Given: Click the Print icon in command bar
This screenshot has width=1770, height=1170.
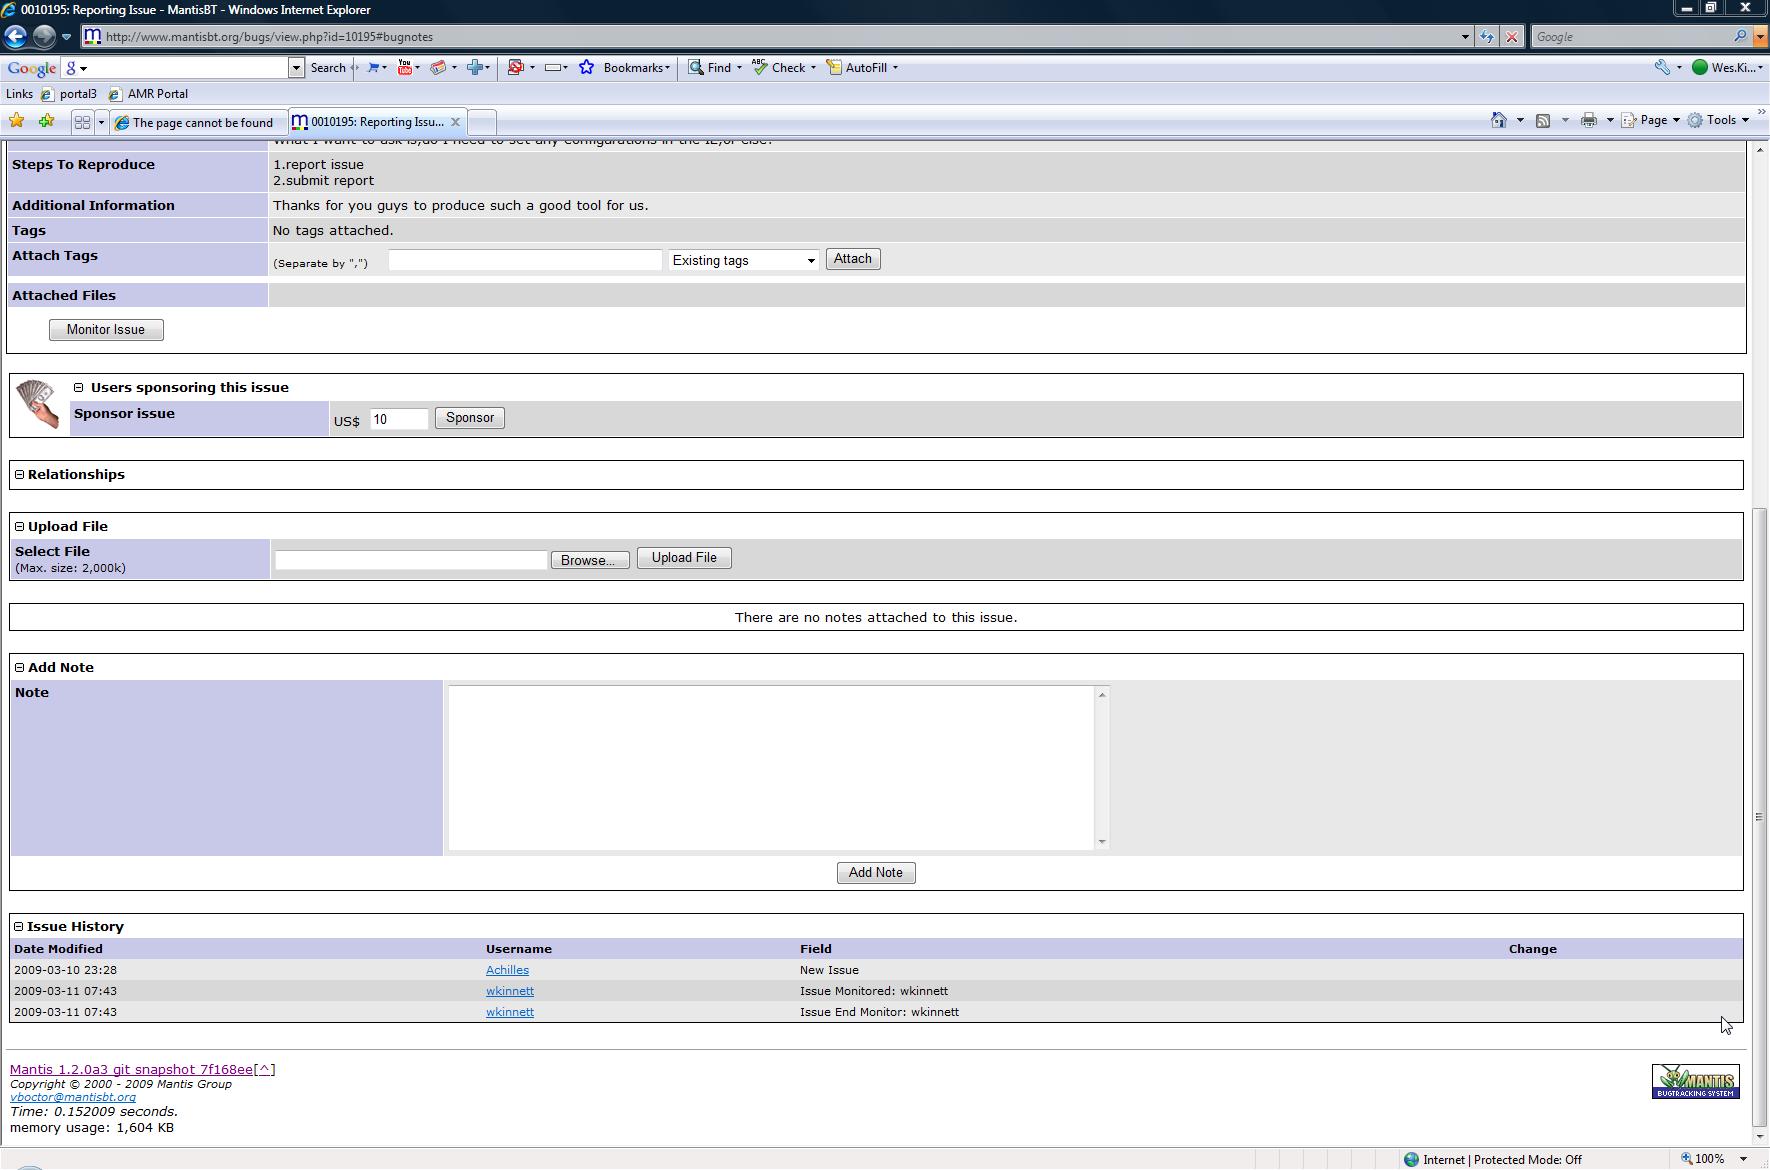Looking at the screenshot, I should pos(1588,120).
